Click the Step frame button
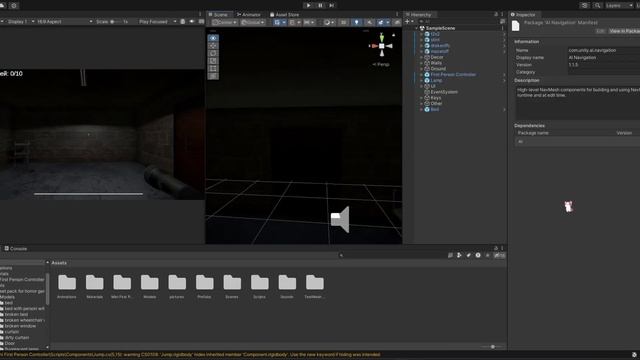640x360 pixels. (x=332, y=5)
